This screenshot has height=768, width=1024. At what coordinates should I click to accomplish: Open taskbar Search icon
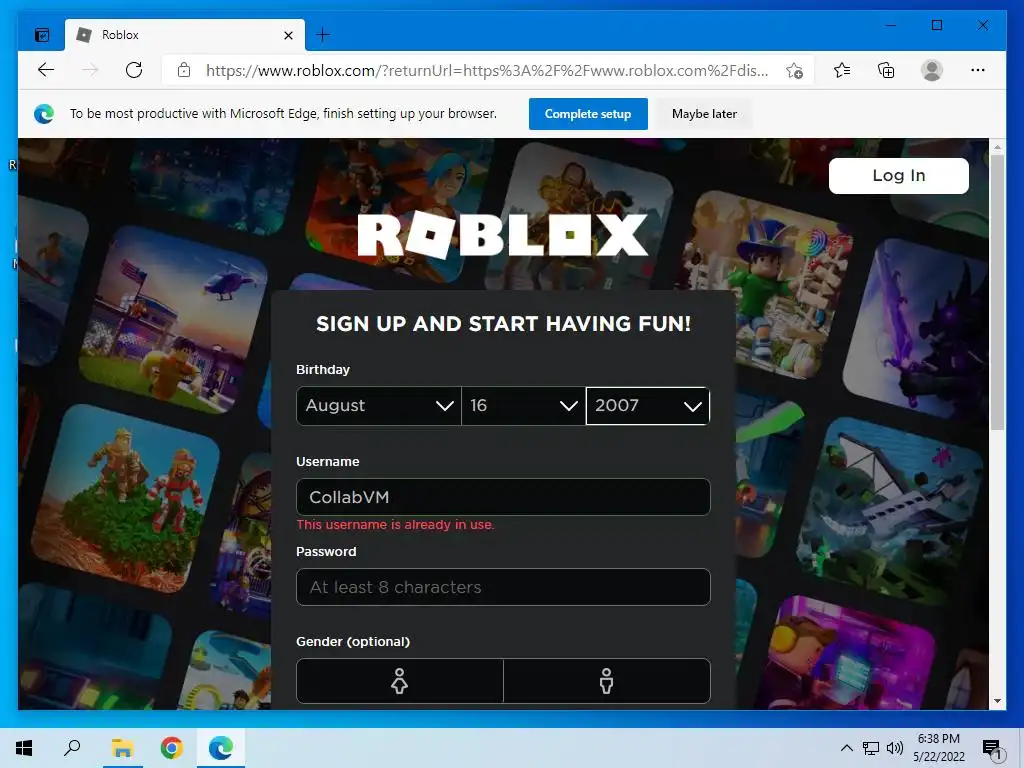click(72, 748)
